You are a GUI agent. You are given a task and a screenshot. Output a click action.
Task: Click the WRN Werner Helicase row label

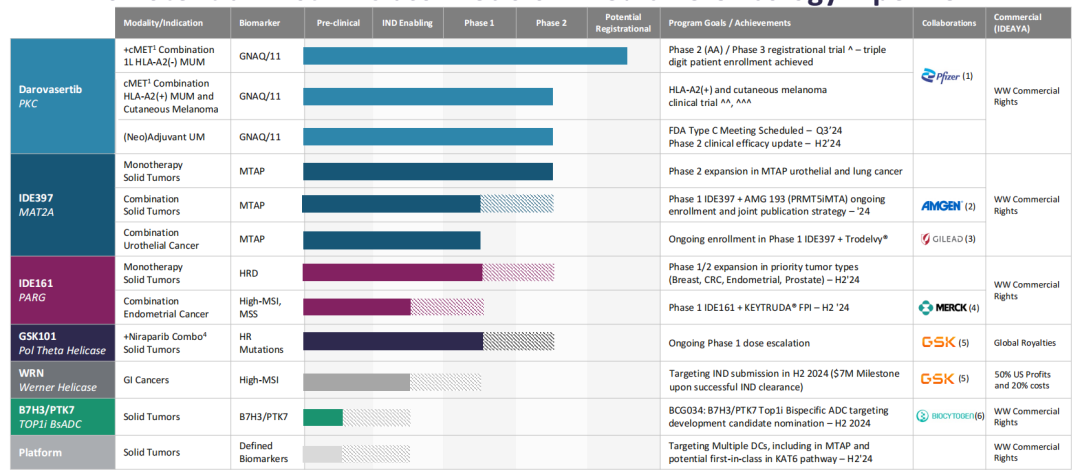tap(58, 380)
